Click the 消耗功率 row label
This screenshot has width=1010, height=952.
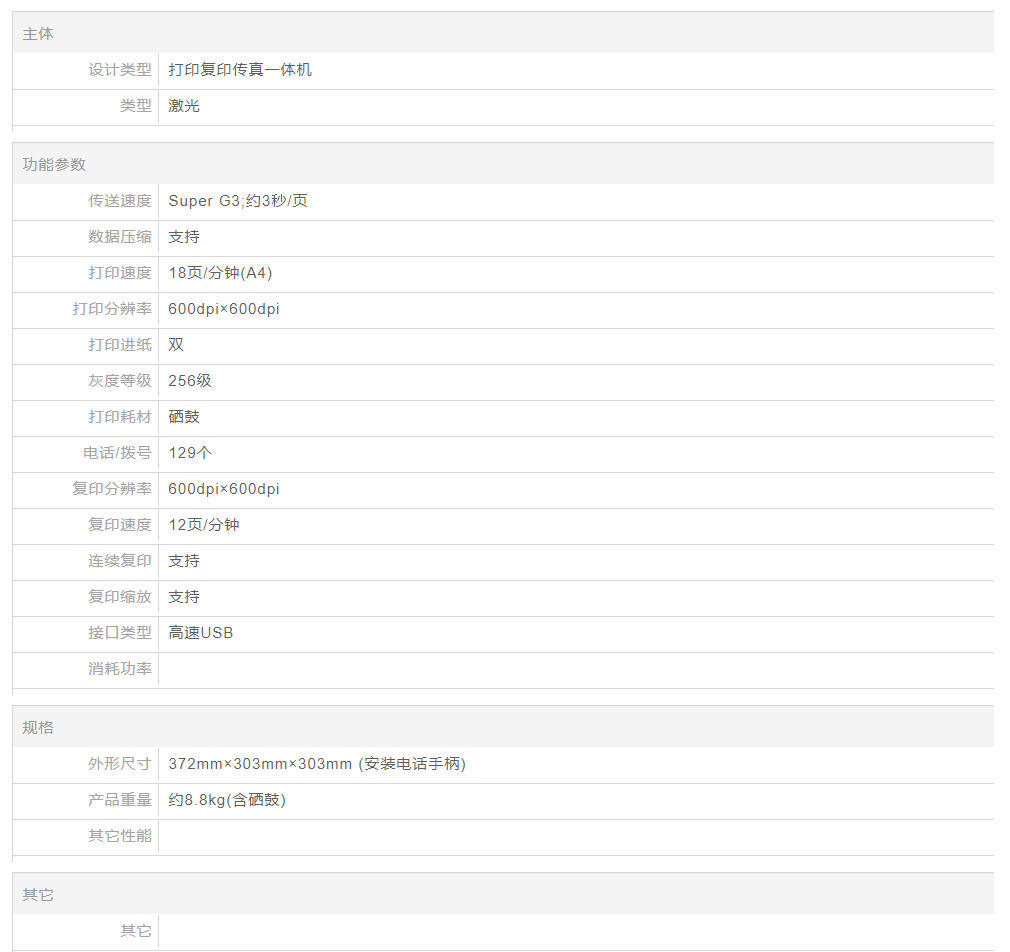(120, 669)
